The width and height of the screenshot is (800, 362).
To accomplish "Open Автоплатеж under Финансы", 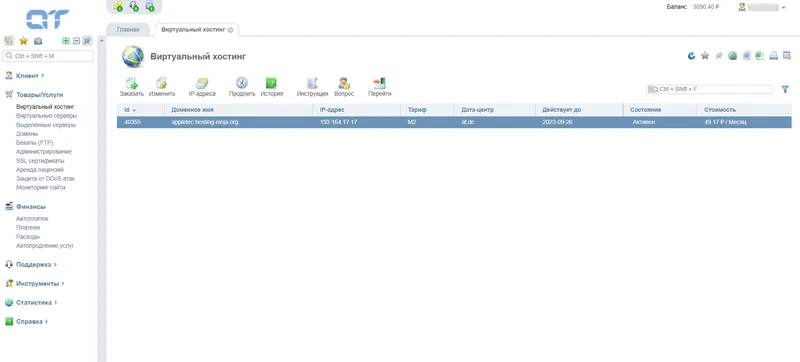I will coord(32,219).
